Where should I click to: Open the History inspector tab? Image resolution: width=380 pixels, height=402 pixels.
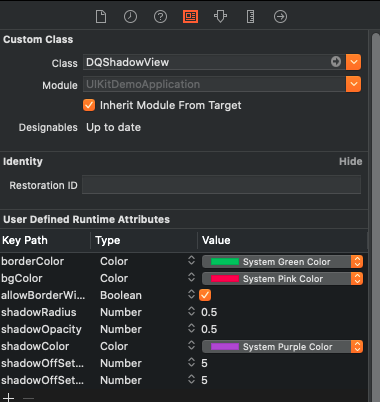[130, 16]
